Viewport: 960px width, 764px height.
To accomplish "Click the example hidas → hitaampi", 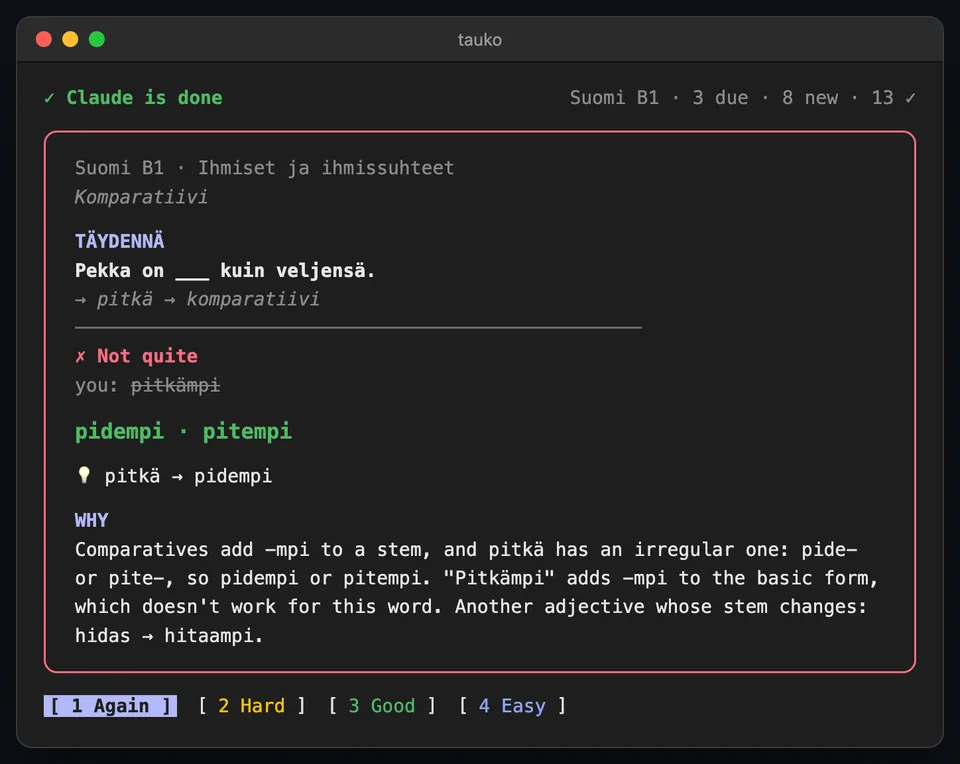I will pyautogui.click(x=169, y=636).
